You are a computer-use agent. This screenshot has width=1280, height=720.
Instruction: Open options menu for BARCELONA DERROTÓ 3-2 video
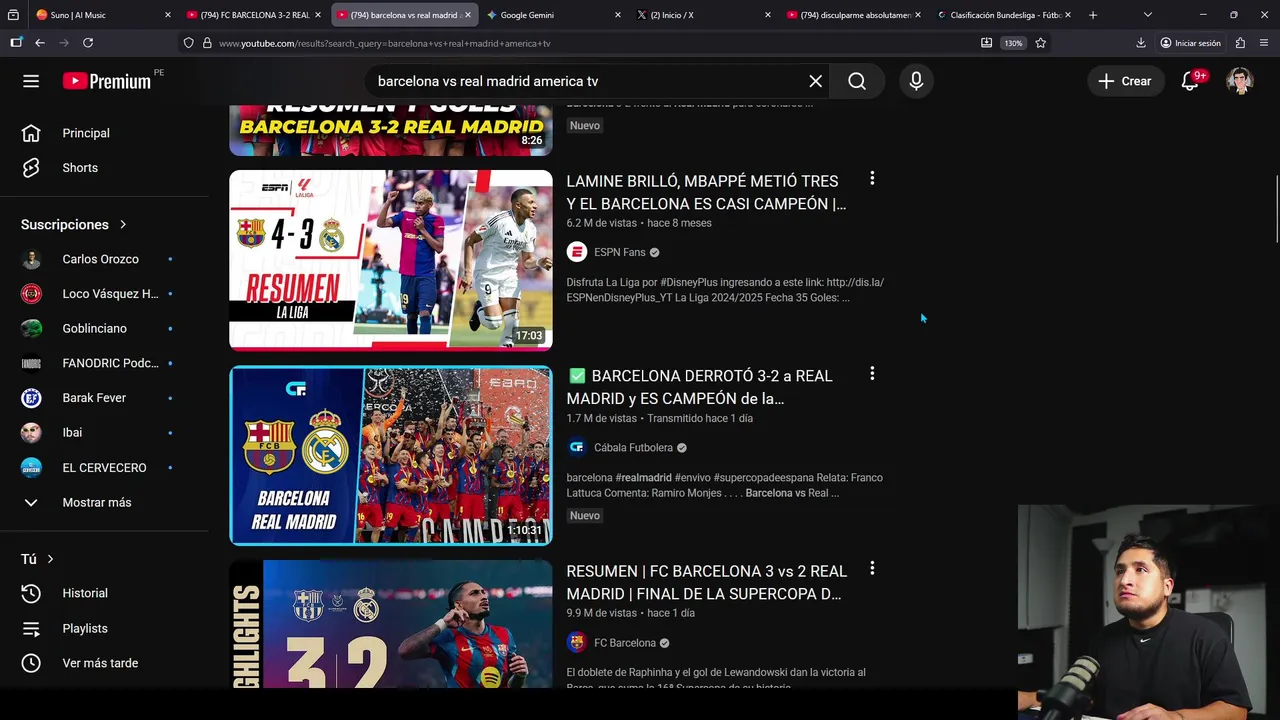pos(872,374)
